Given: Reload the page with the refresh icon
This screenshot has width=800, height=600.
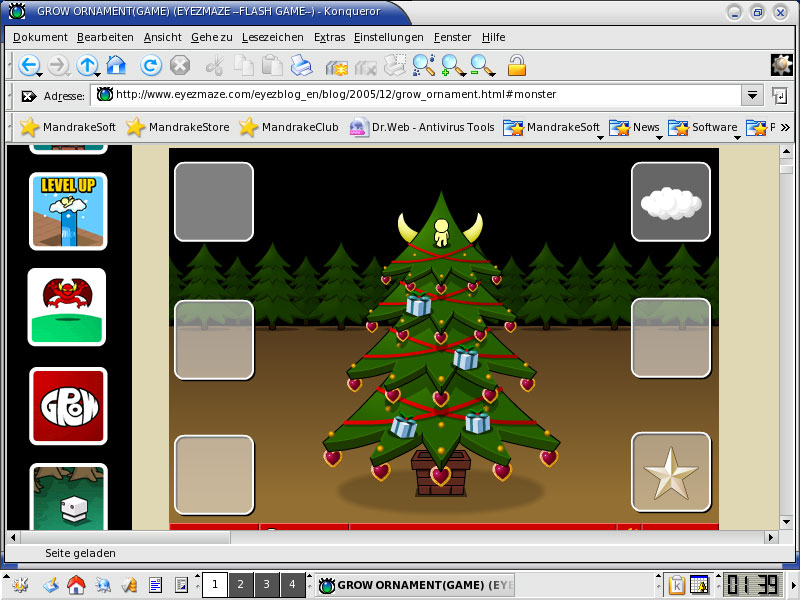Looking at the screenshot, I should 150,66.
